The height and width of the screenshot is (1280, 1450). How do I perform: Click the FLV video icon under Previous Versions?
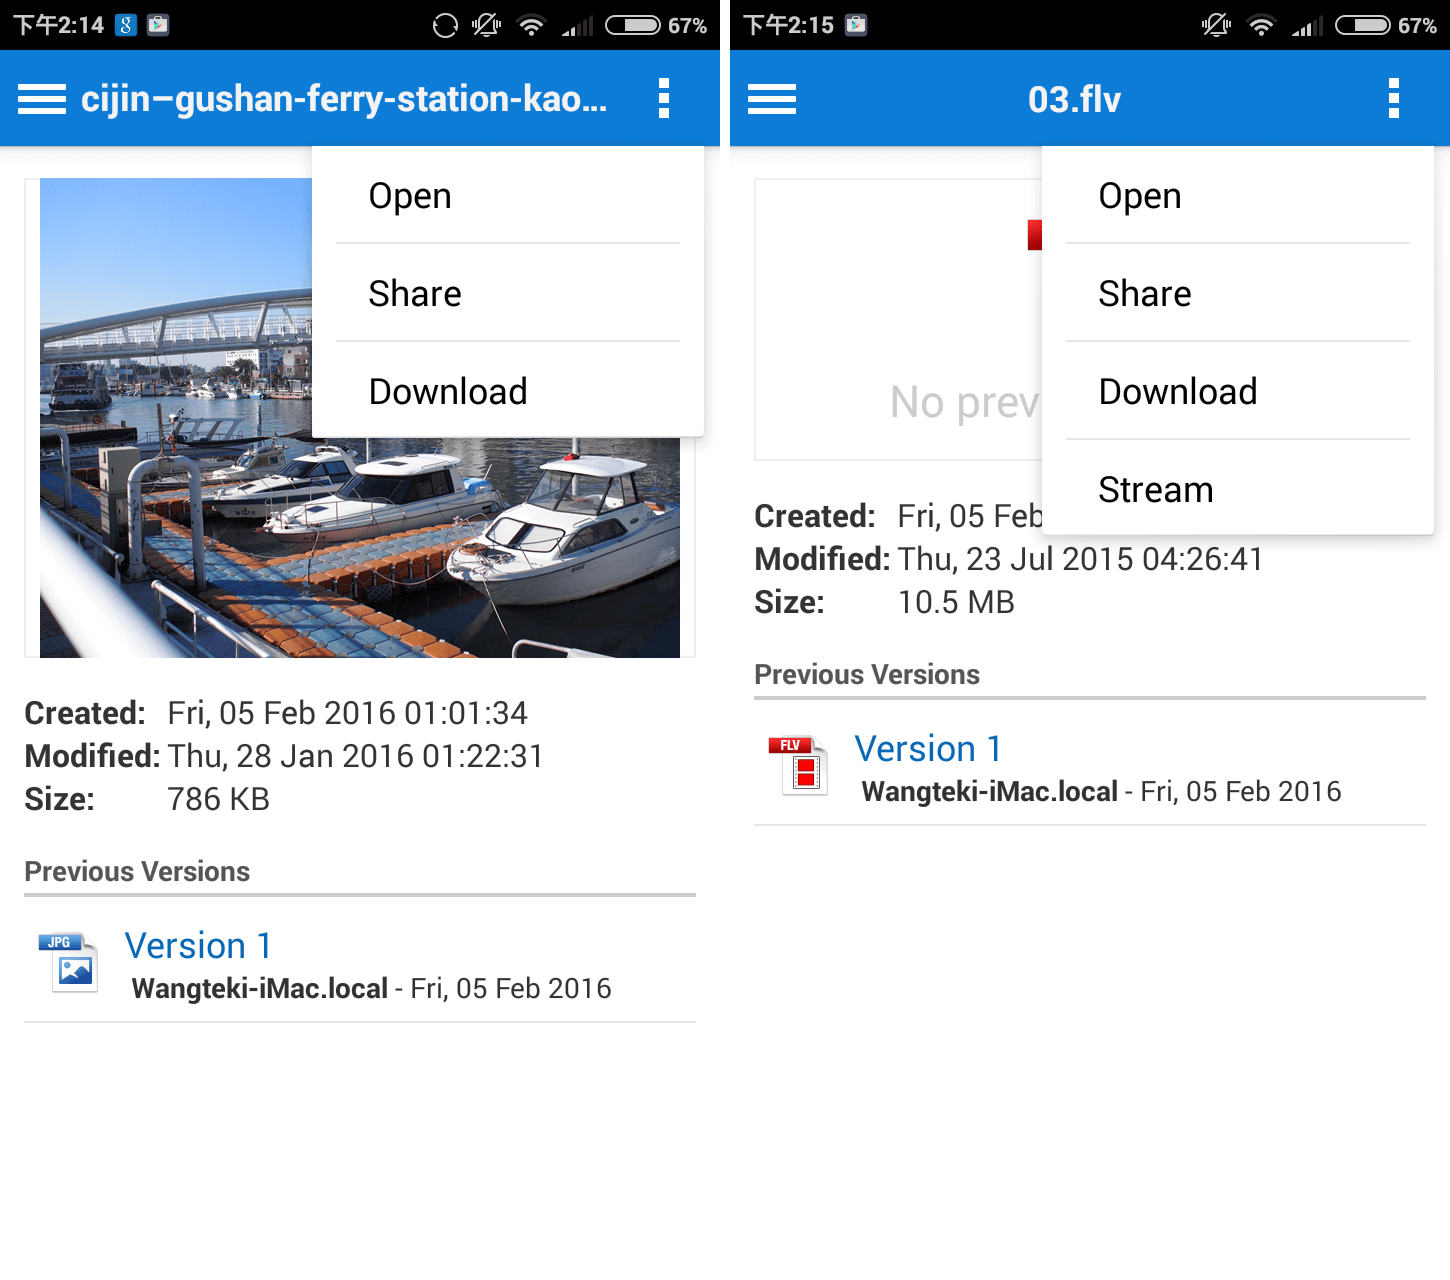(x=797, y=766)
